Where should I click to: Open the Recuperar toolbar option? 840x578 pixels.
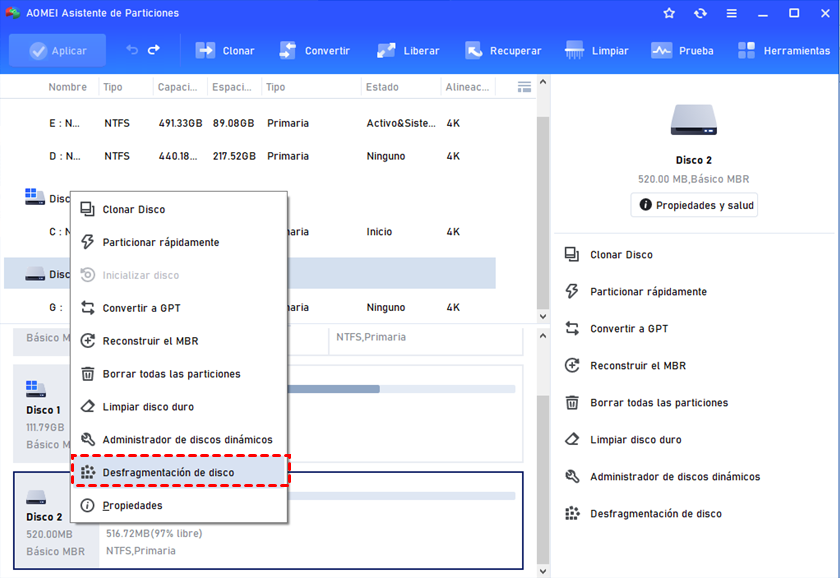[503, 50]
